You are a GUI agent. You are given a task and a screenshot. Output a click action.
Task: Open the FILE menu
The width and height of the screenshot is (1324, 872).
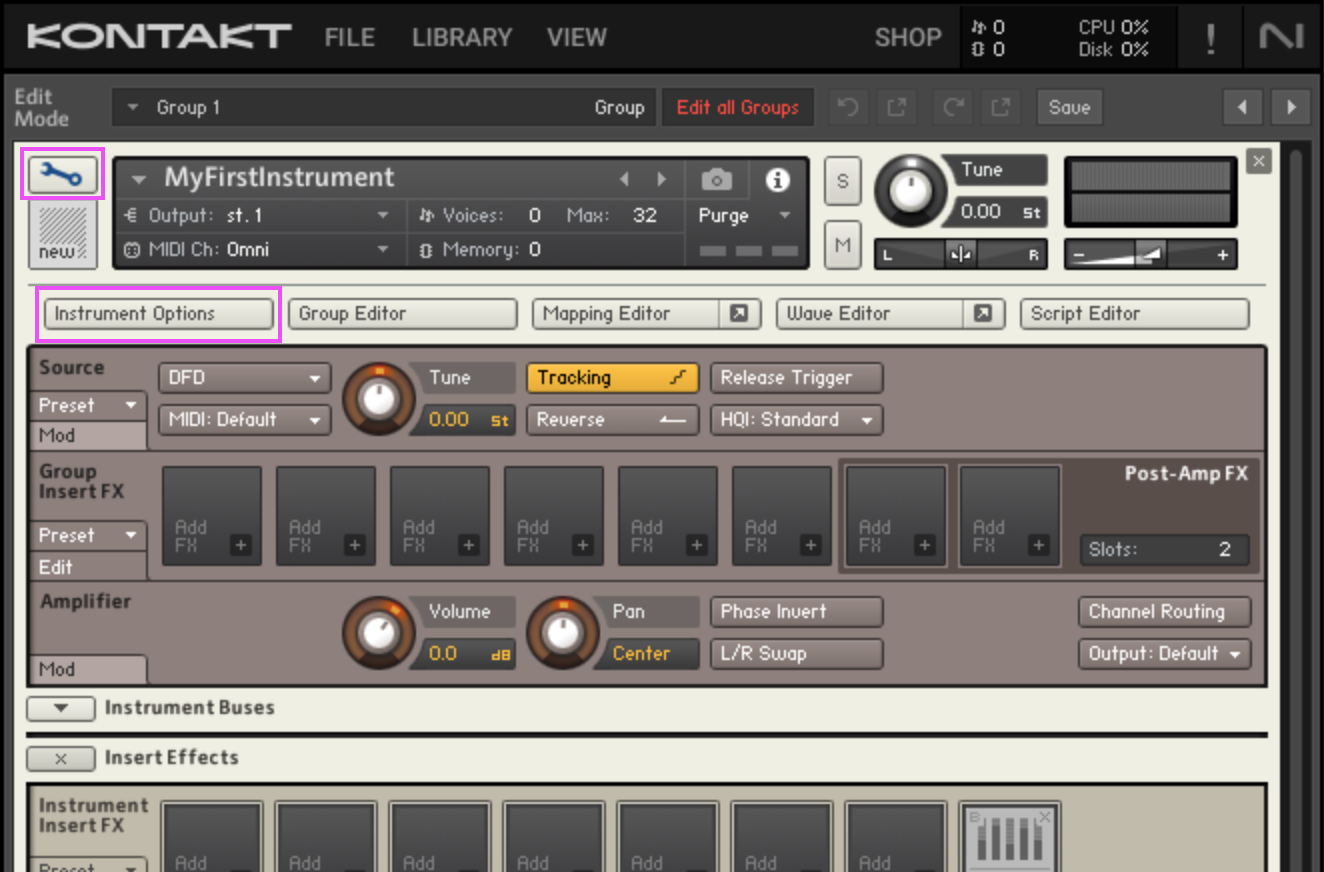pos(352,38)
